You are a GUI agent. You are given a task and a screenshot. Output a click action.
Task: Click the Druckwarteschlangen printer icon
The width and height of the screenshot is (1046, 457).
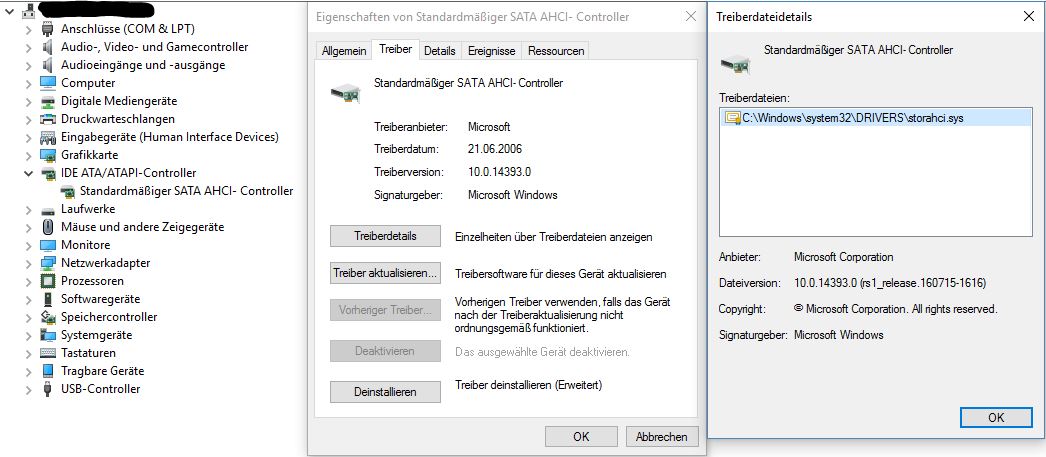[47, 119]
